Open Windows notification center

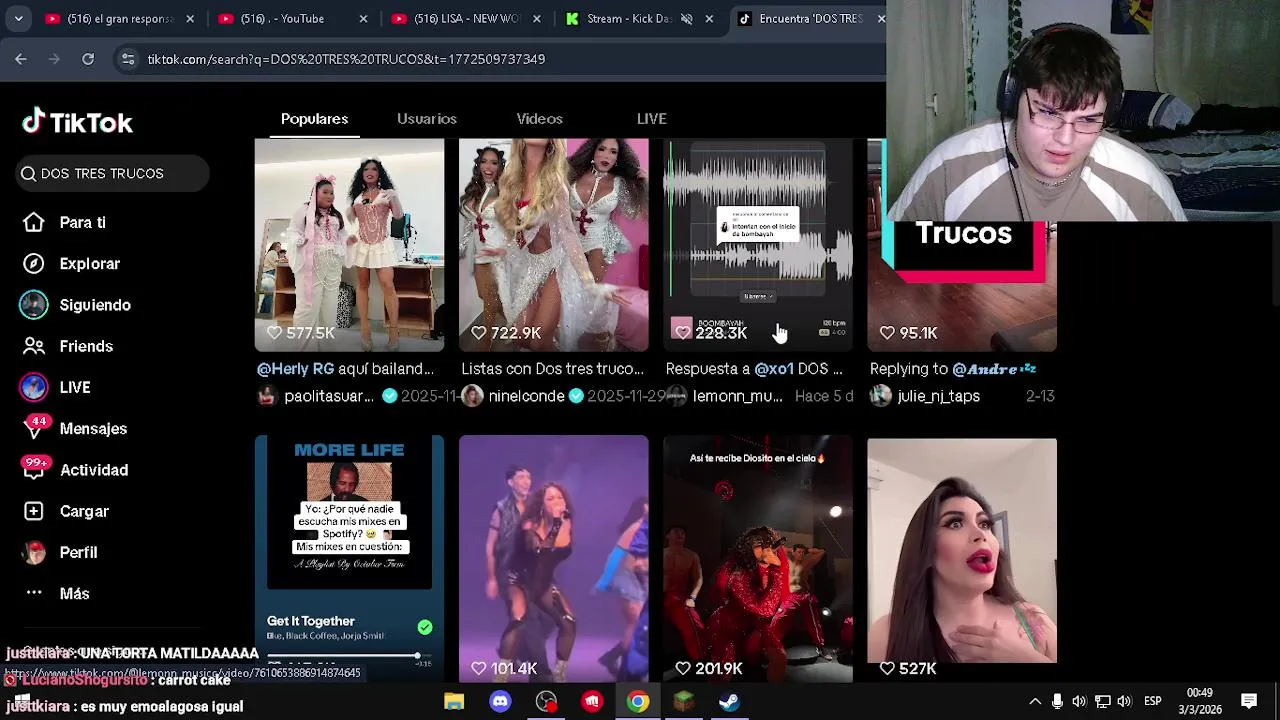click(x=1249, y=701)
